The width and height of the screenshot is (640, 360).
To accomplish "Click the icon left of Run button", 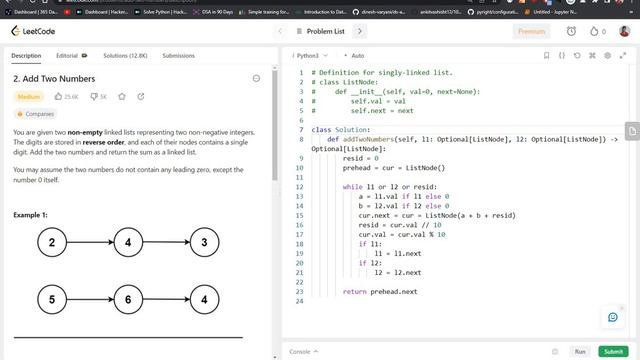I will coord(555,351).
